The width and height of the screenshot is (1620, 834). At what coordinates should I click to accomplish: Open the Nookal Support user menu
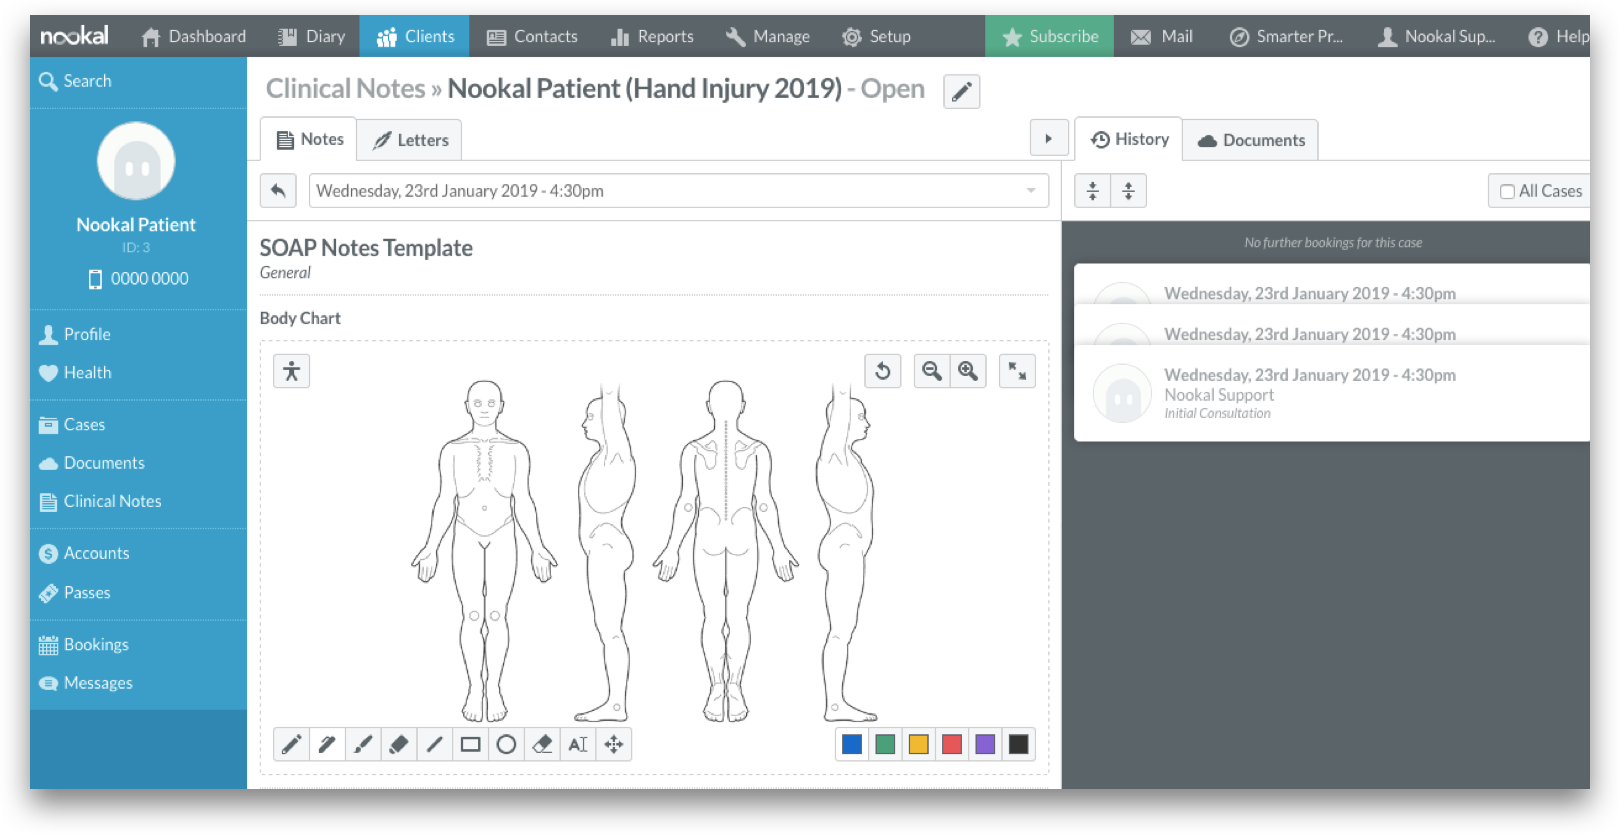(x=1437, y=36)
